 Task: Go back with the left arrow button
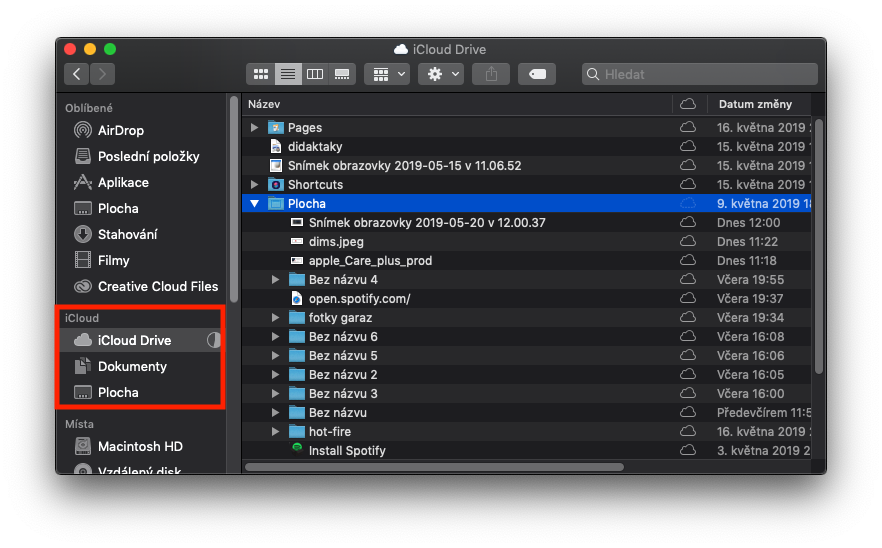pos(76,74)
